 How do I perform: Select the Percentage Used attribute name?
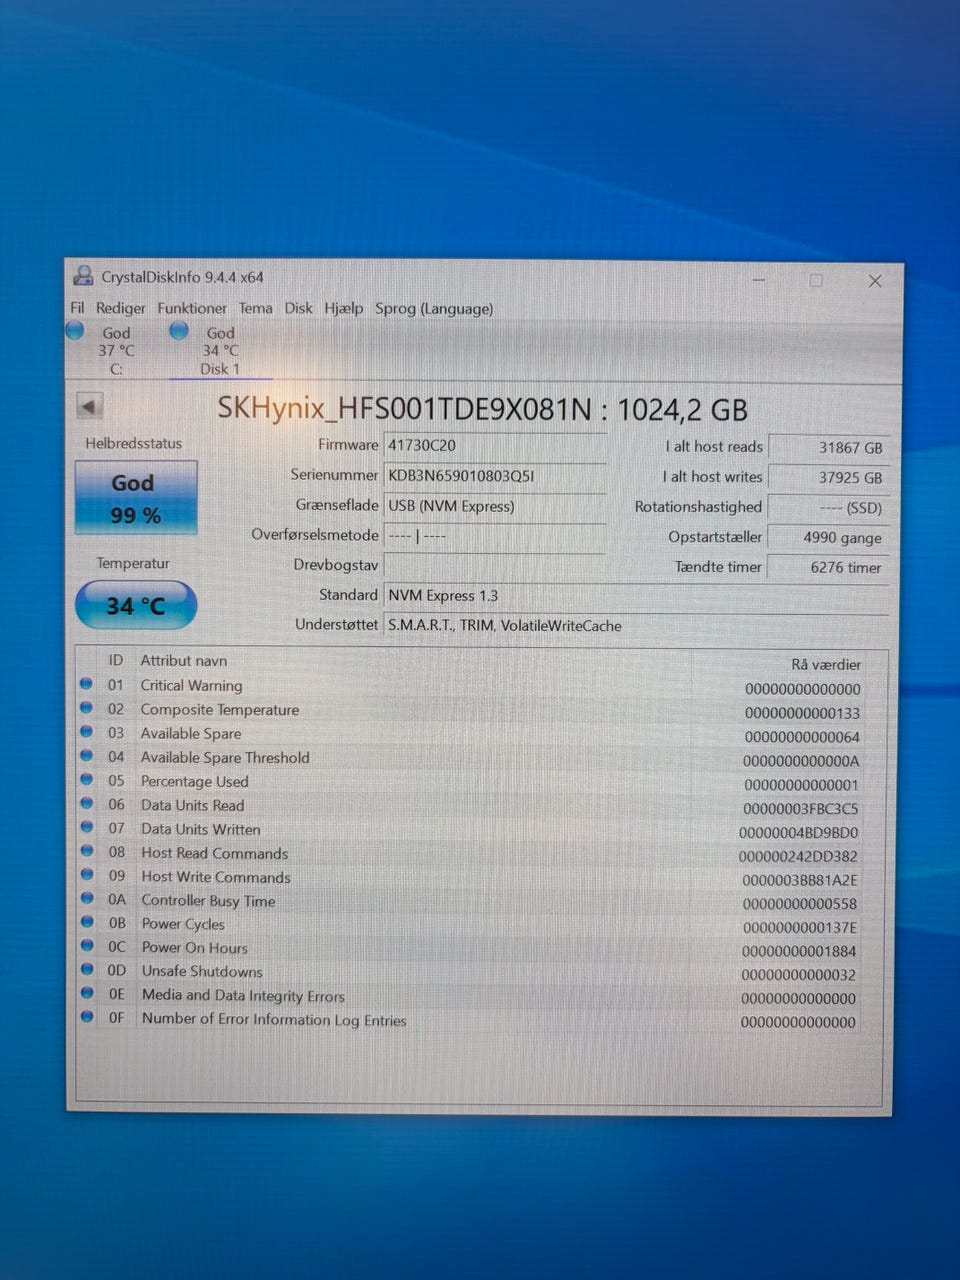[x=194, y=782]
